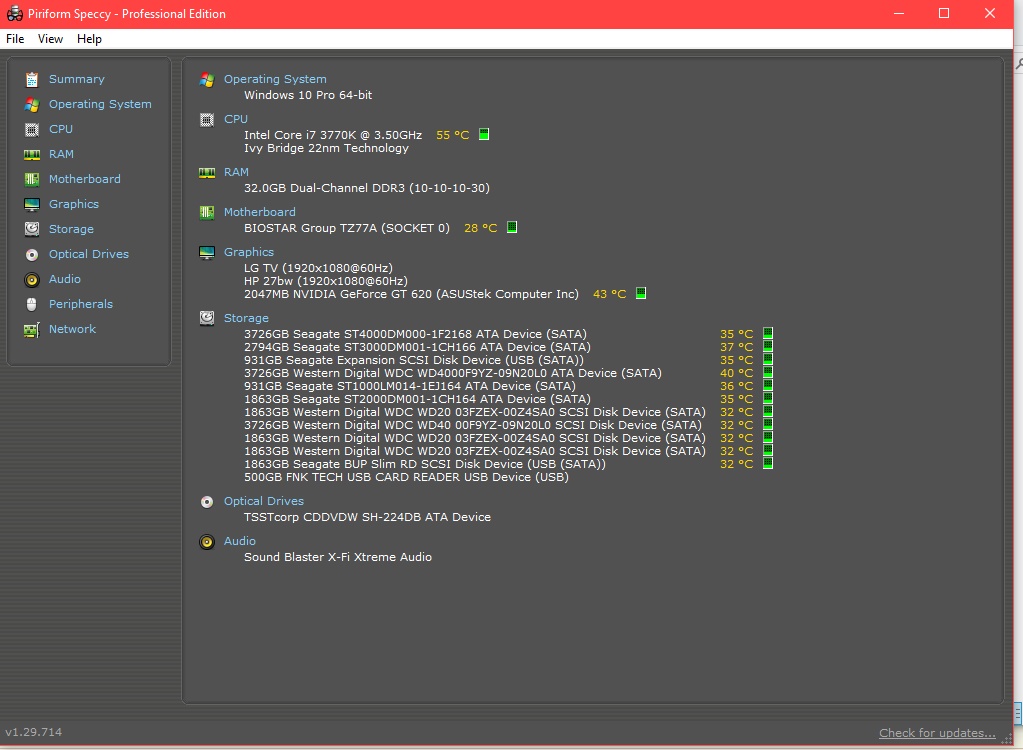The width and height of the screenshot is (1023, 750).
Task: Click the Motherboard icon in sidebar
Action: (31, 179)
